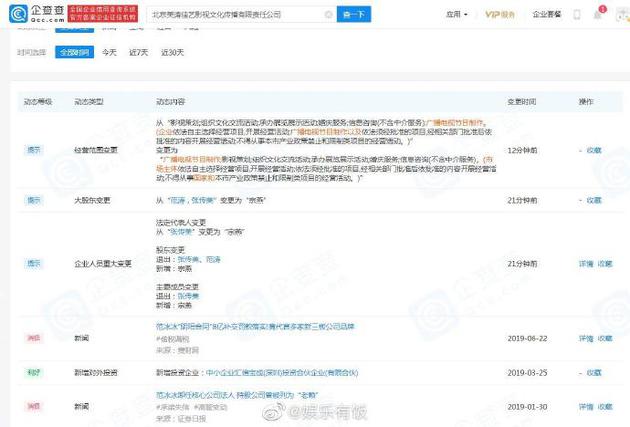Screen dimensions: 630x427
Task: Open the 张传美 link under 主要成员变更 退出
Action: [188, 296]
